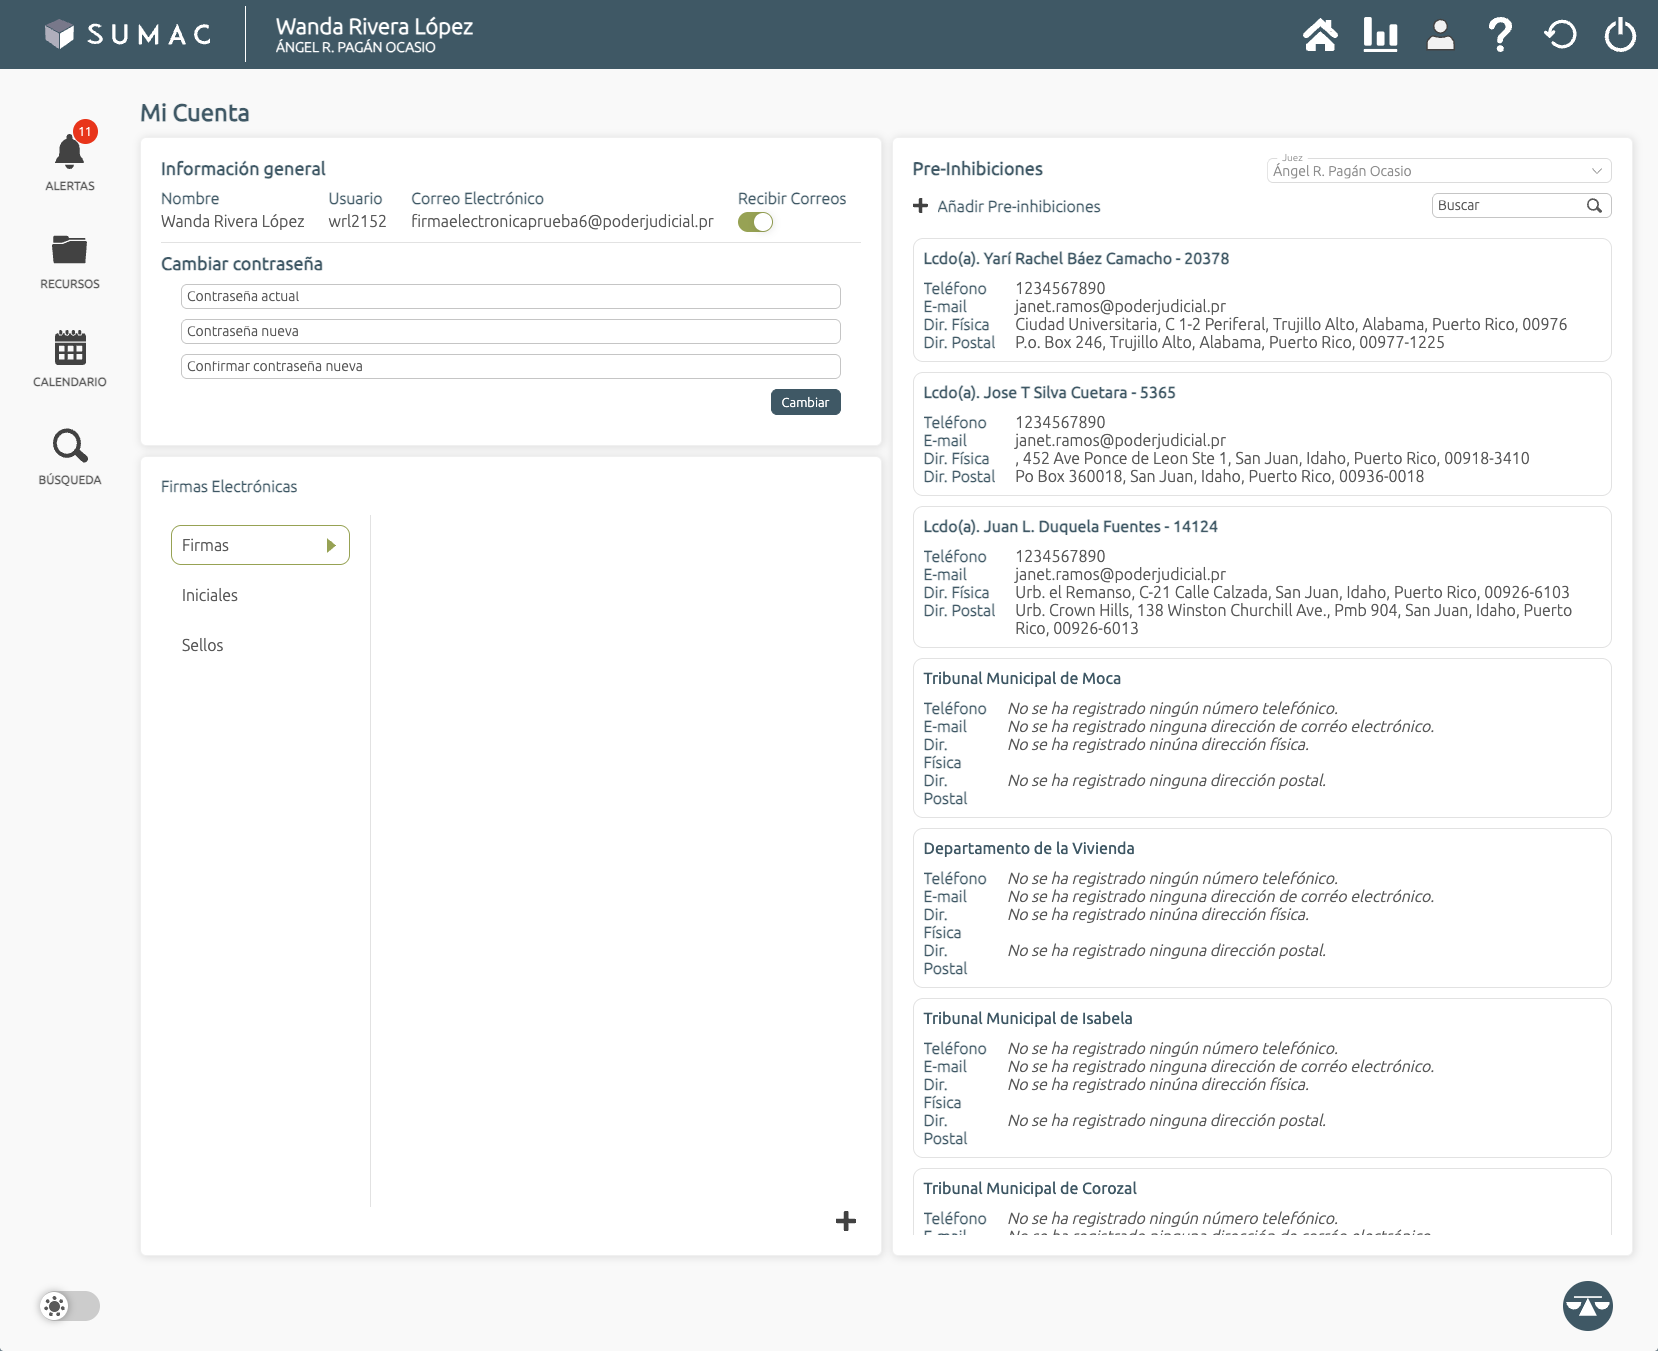Select the Firmas tab

pos(260,545)
